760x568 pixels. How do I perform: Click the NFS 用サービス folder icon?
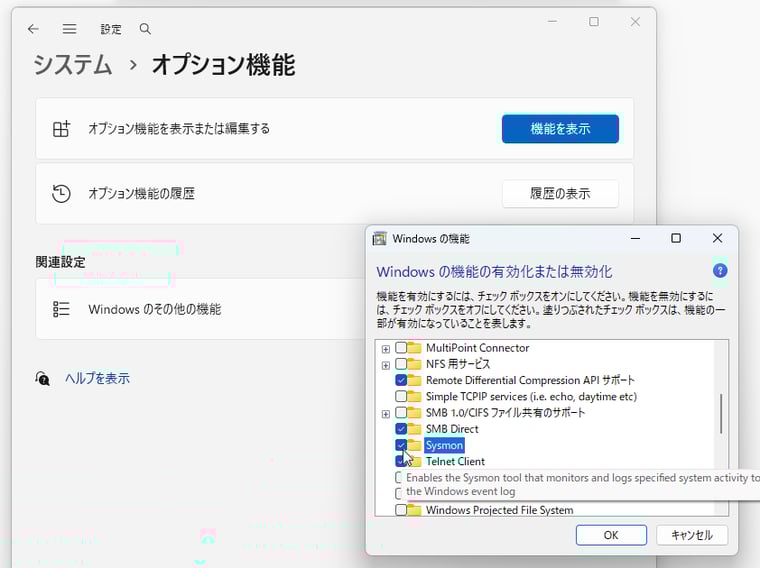[x=414, y=364]
